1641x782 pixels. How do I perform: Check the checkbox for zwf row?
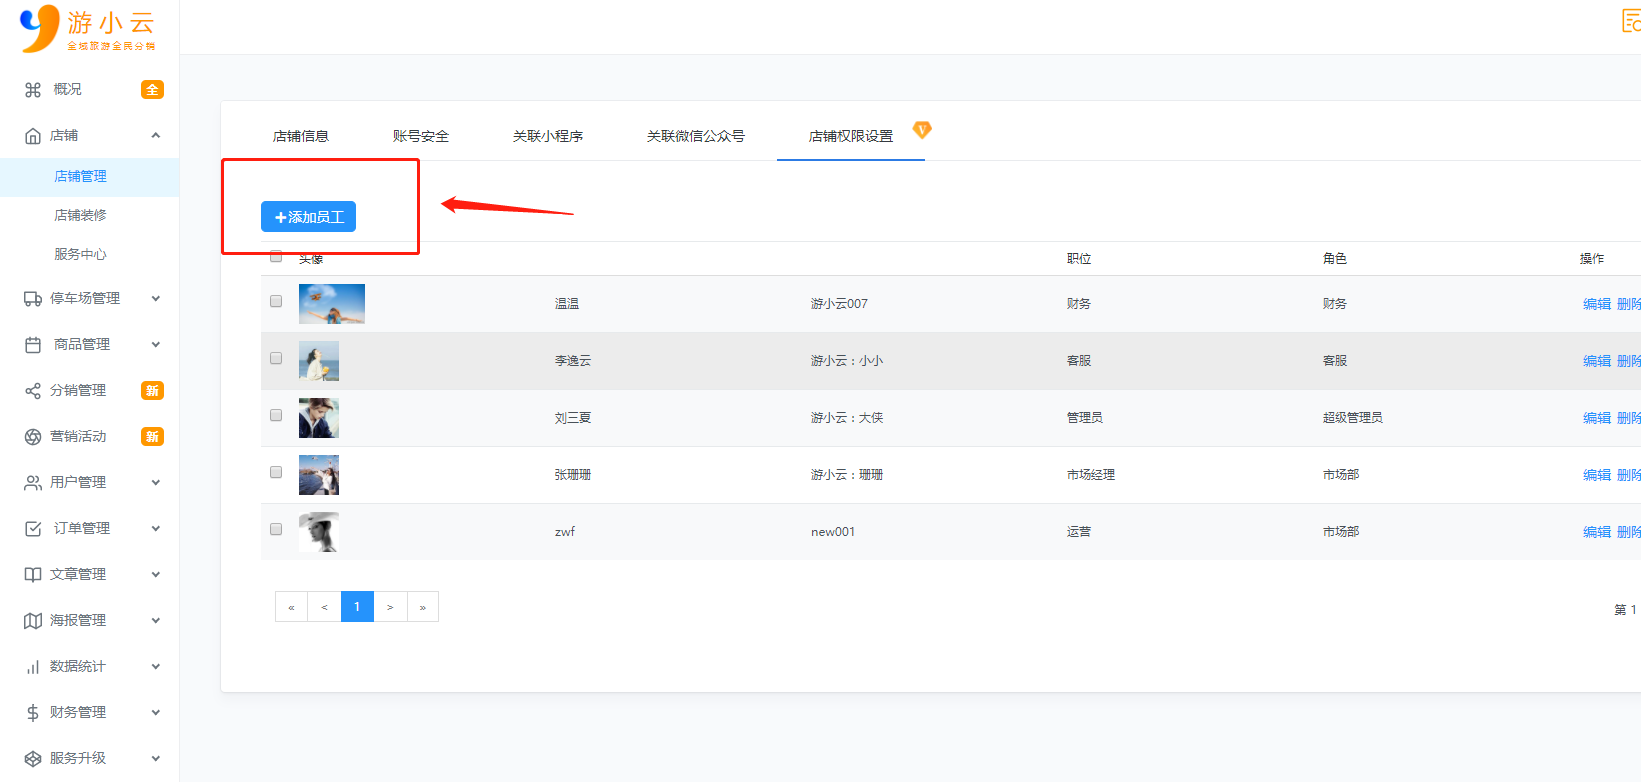(x=276, y=529)
